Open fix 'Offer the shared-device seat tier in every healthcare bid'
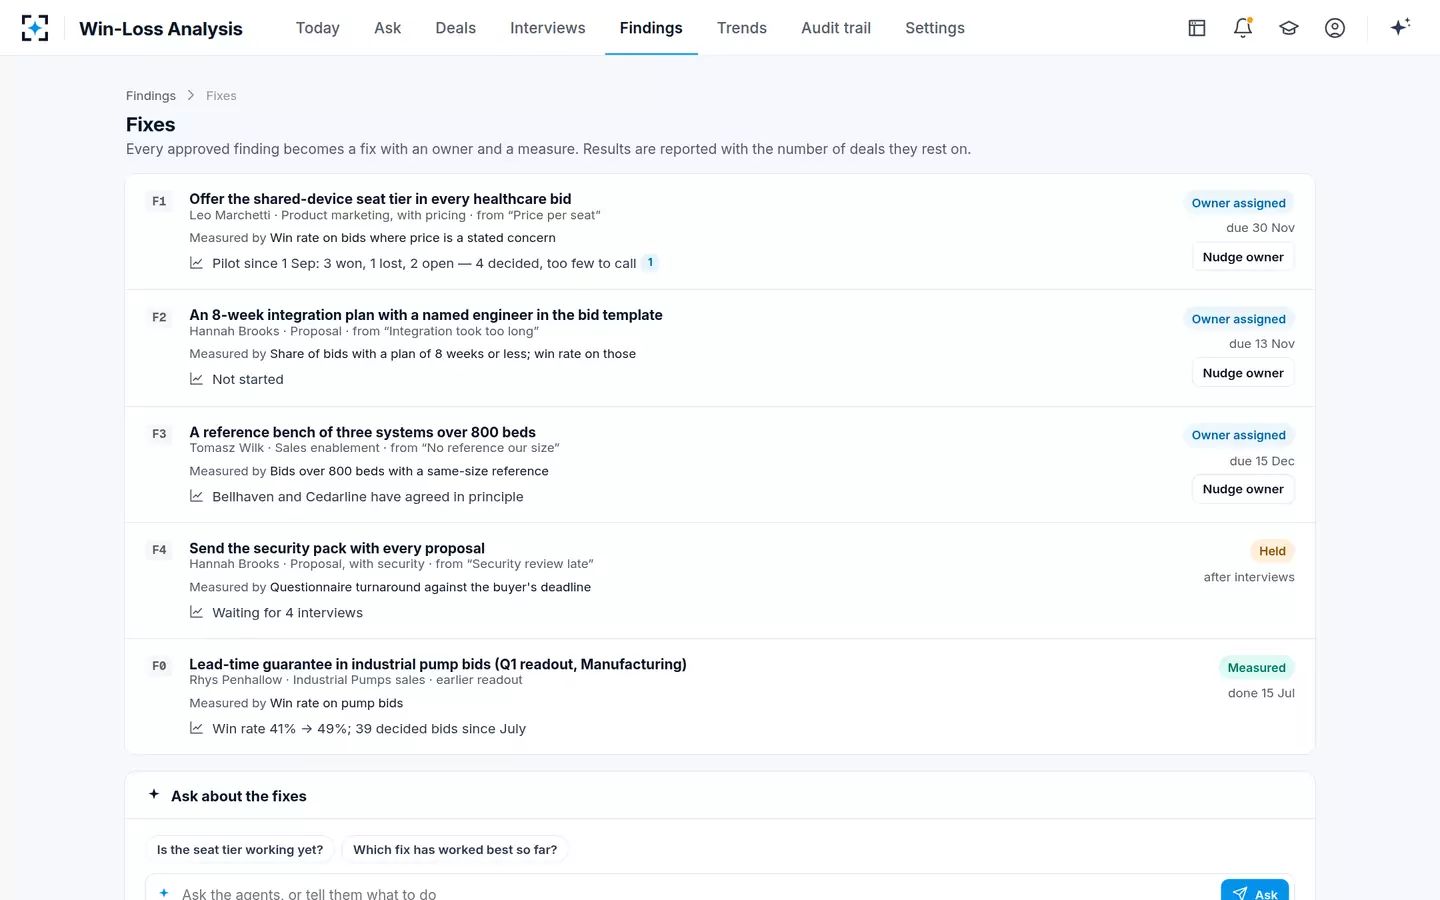Viewport: 1440px width, 900px height. point(380,199)
